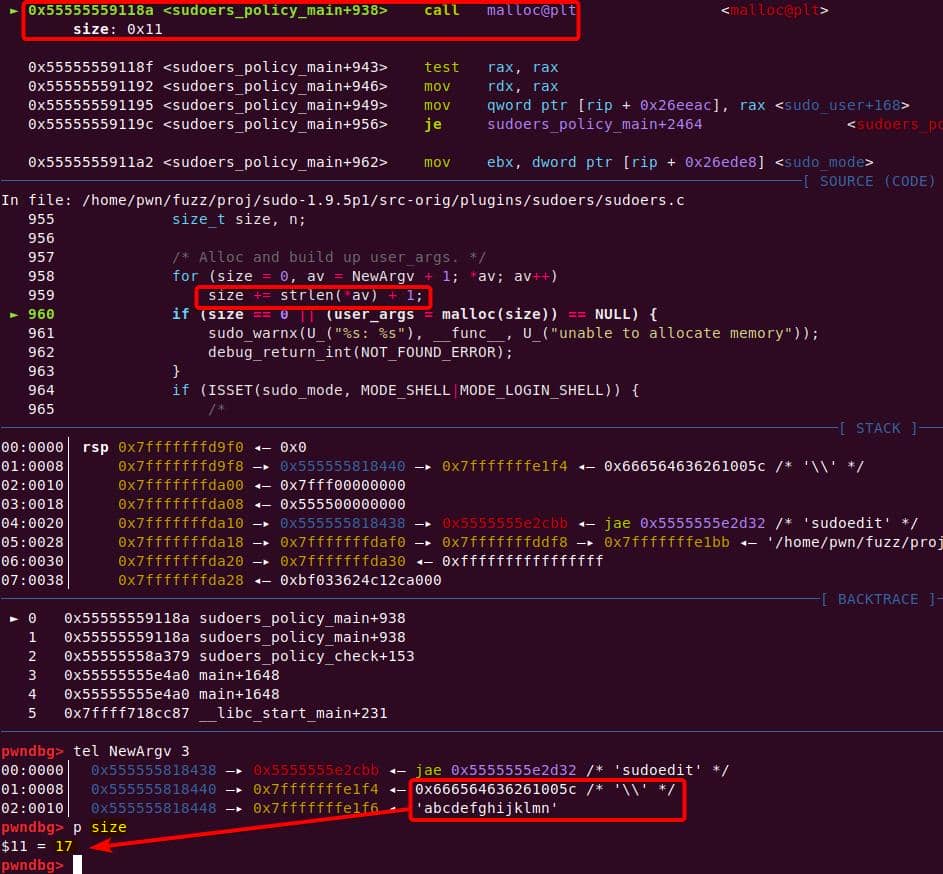The height and width of the screenshot is (874, 943).
Task: Select the '/home/pwn/fuzz/proj' stack string
Action: (854, 542)
